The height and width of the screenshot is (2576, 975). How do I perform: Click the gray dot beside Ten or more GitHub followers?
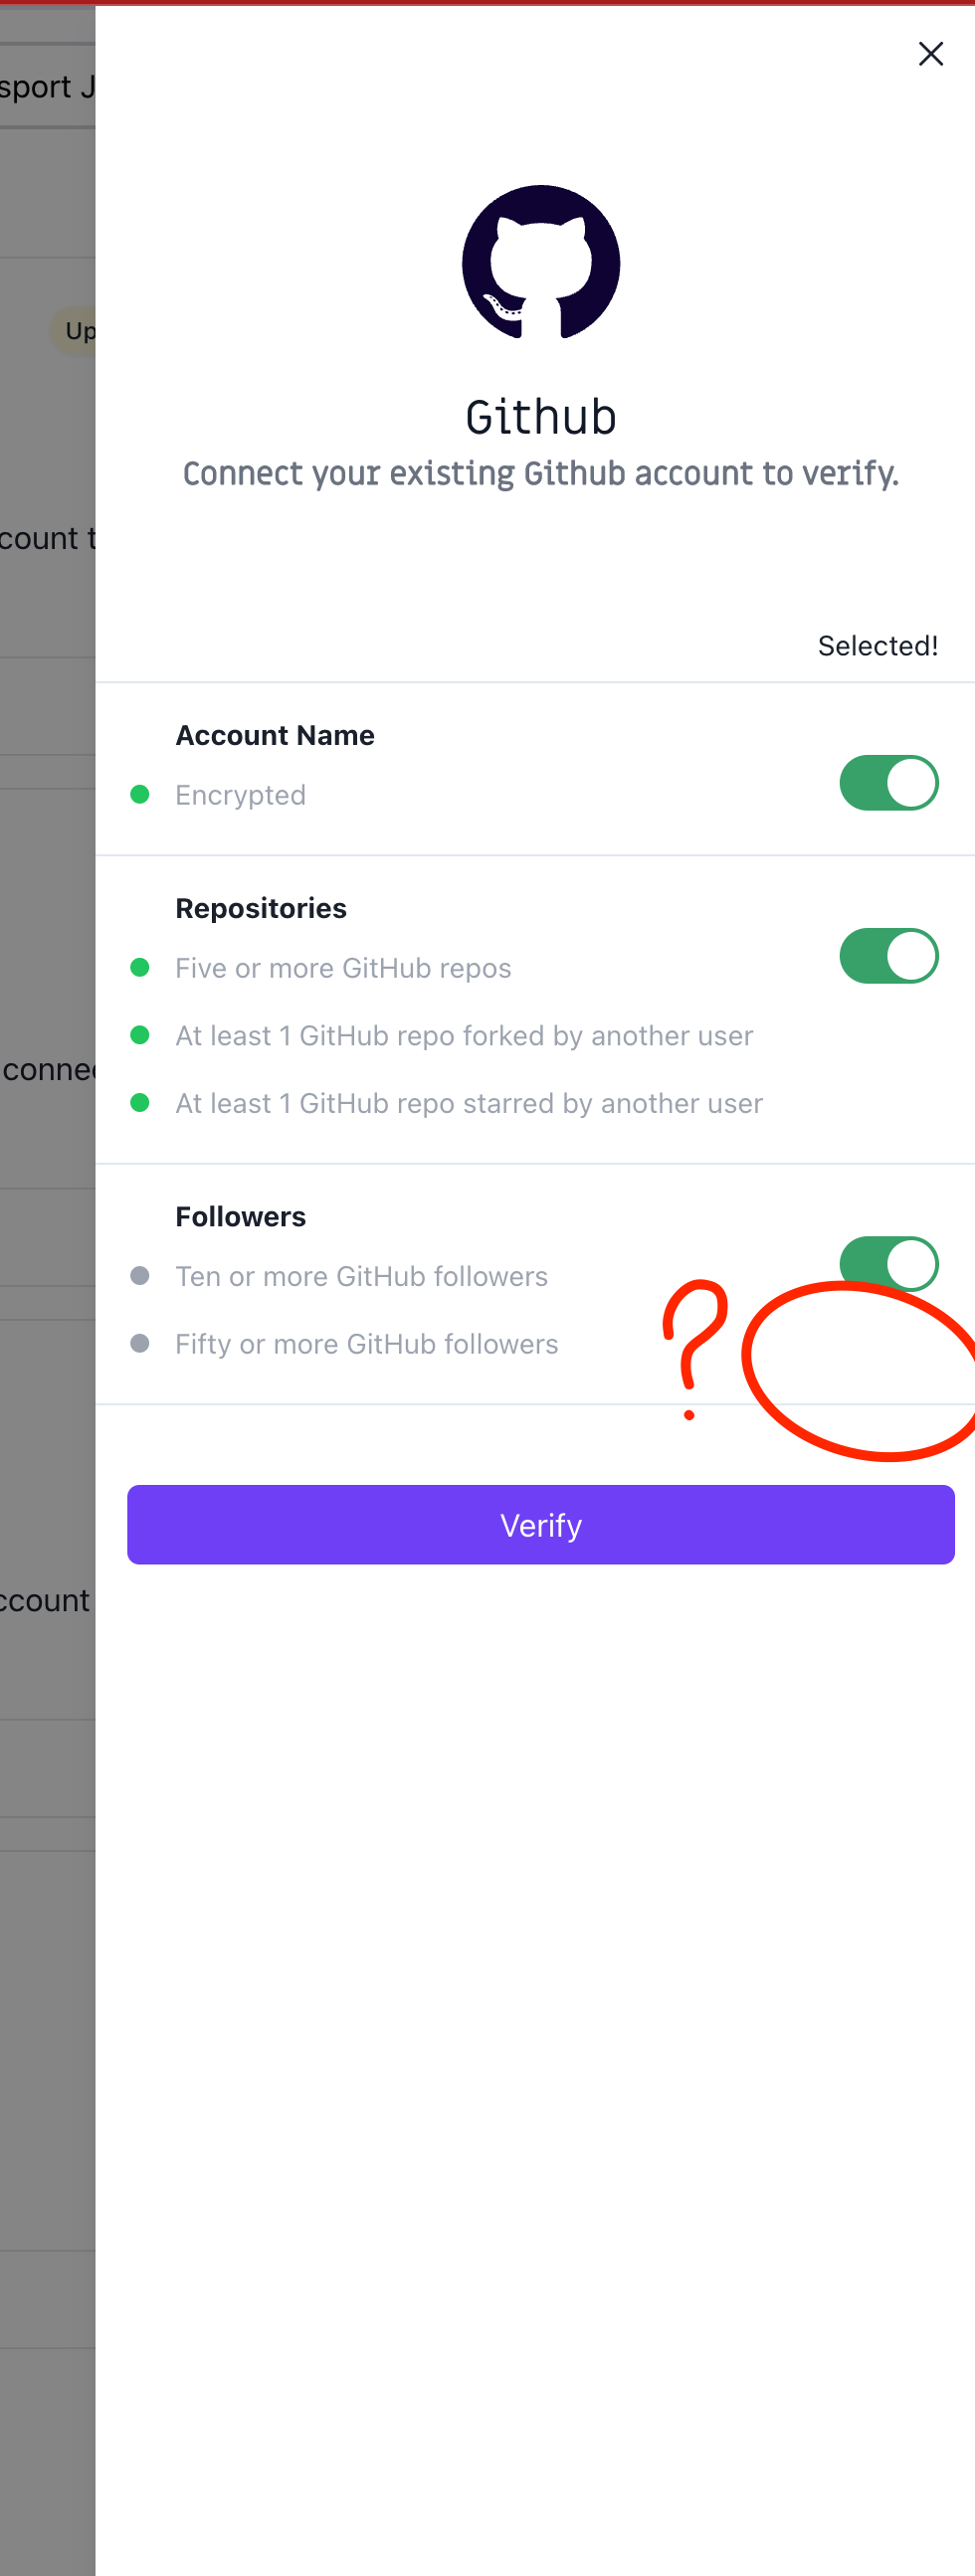pos(141,1275)
